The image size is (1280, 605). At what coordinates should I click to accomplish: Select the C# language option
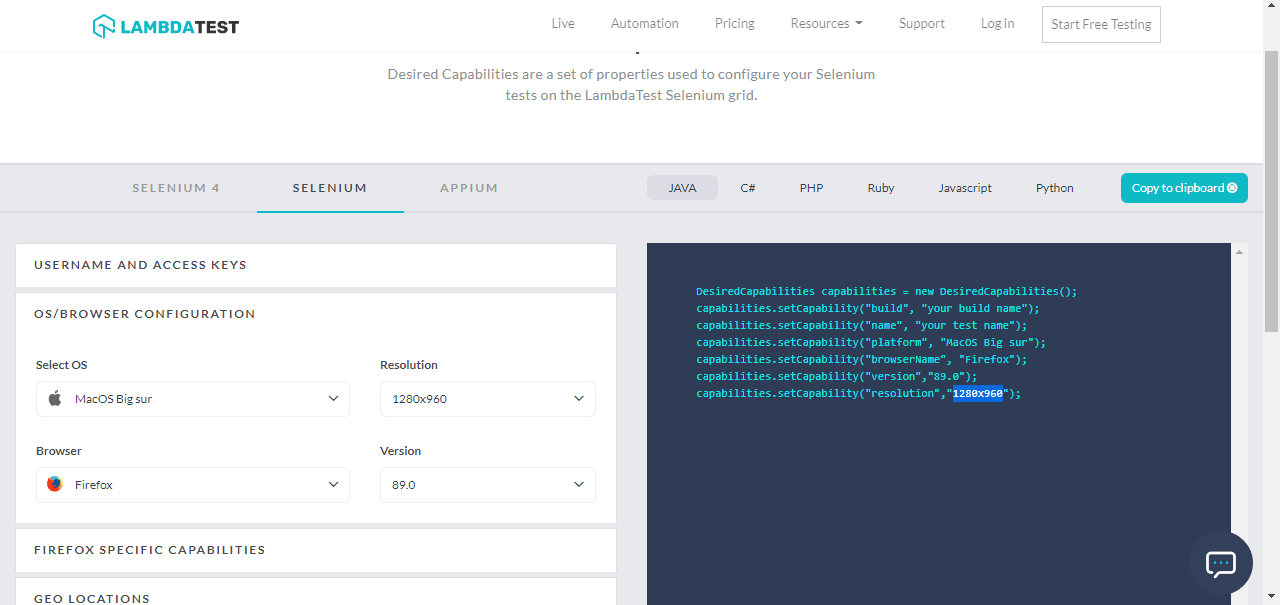pos(748,188)
